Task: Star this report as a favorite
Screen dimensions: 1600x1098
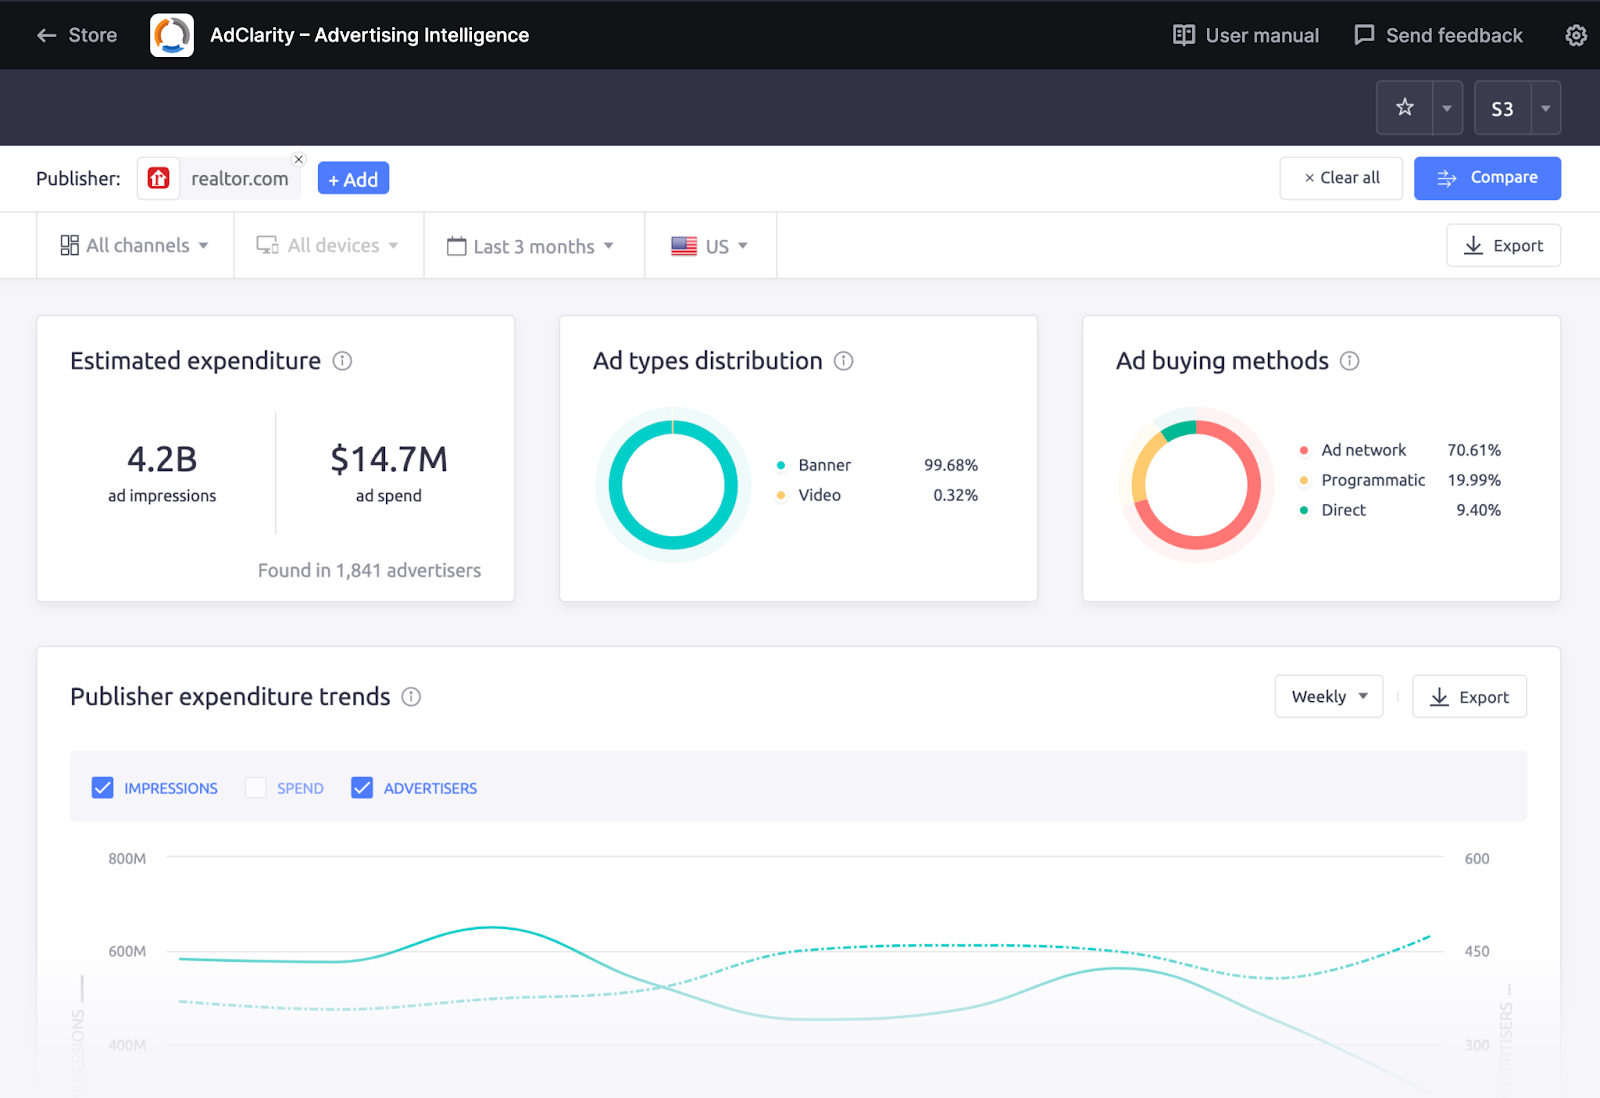Action: tap(1404, 107)
